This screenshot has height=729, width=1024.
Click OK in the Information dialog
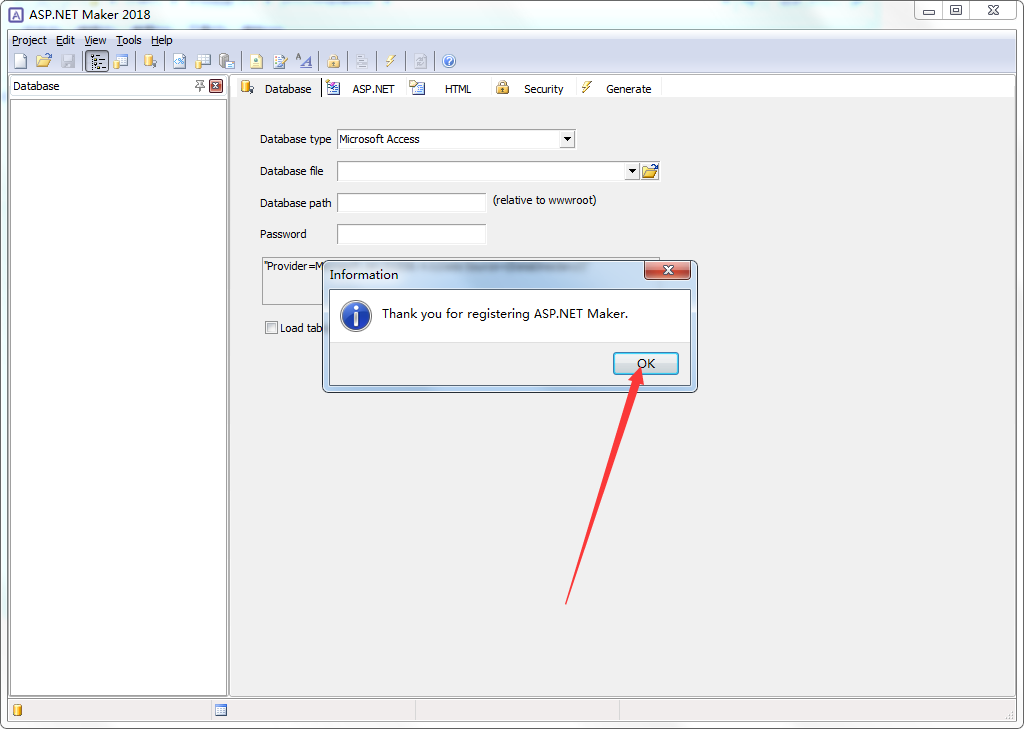tap(646, 364)
